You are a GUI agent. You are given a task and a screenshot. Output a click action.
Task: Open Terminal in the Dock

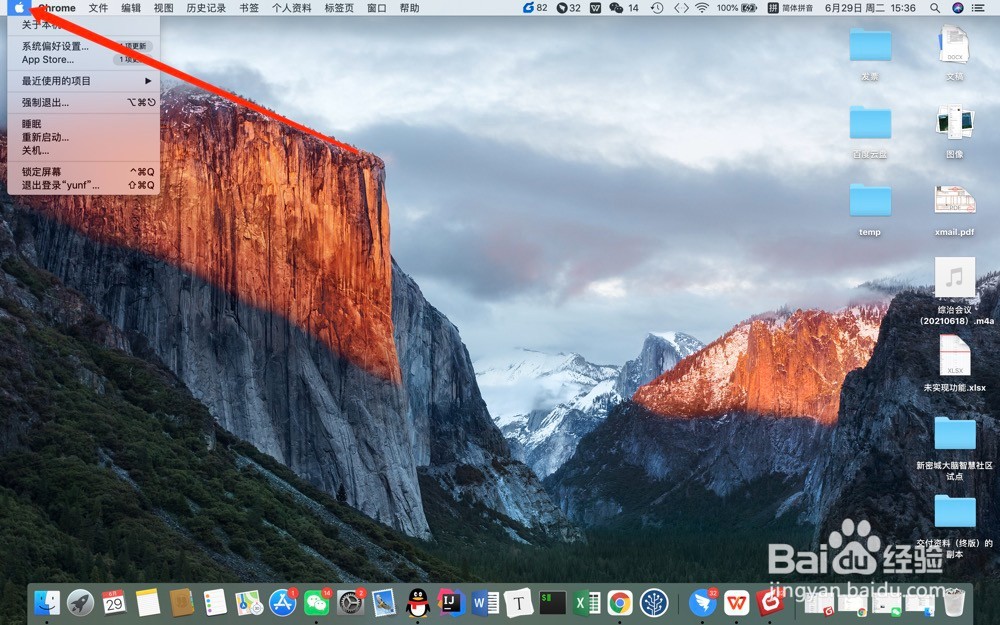coord(552,602)
